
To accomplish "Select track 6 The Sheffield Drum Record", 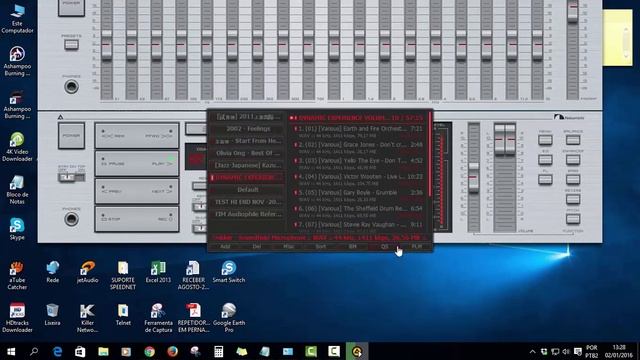I will 358,211.
